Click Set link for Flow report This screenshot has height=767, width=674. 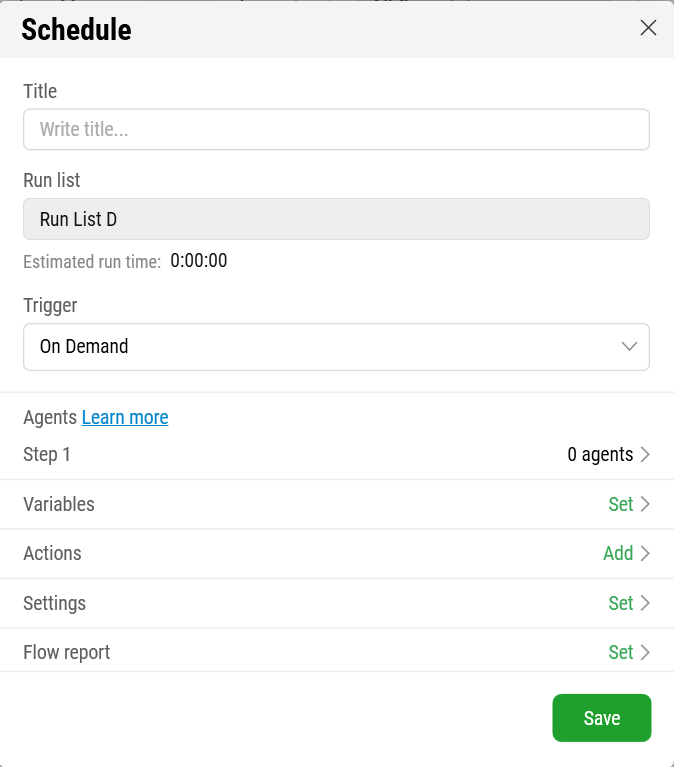coord(621,653)
